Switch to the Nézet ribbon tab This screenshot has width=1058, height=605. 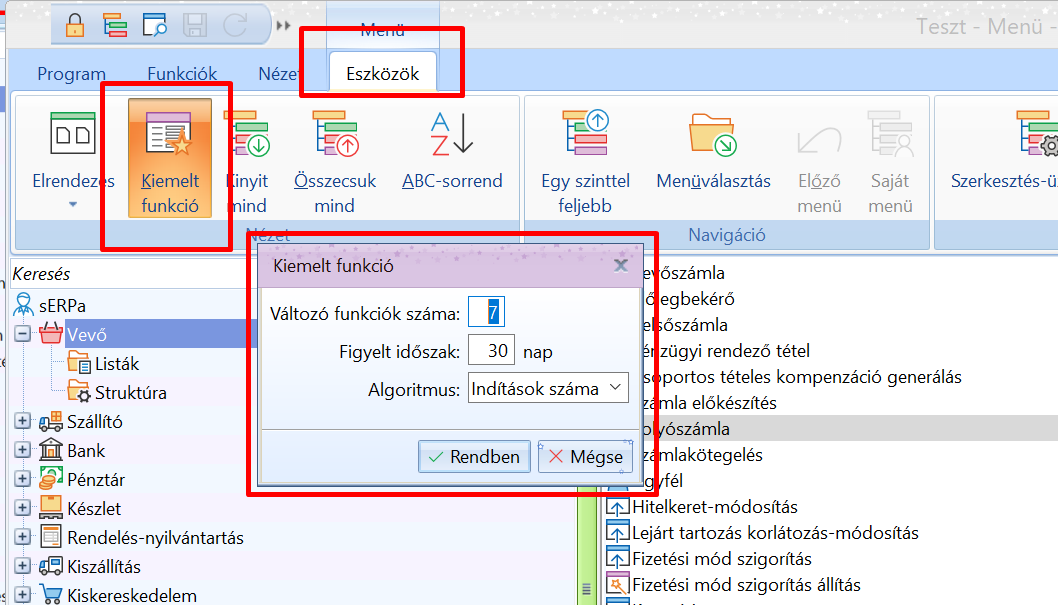[279, 74]
